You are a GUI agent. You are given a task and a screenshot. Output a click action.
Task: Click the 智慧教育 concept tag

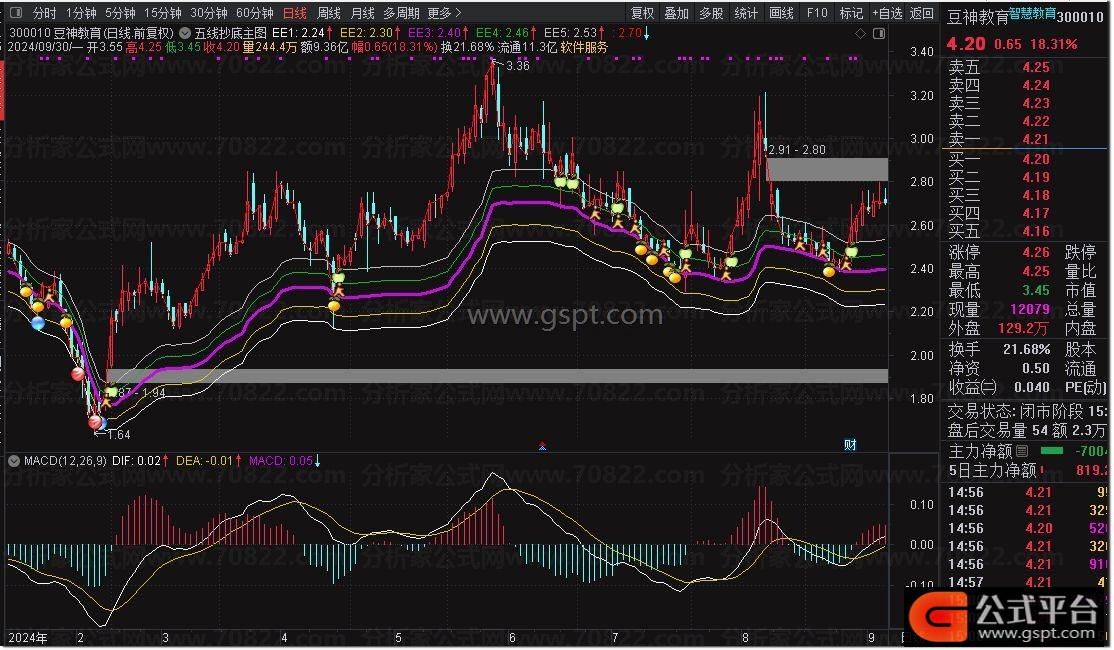tap(1032, 13)
